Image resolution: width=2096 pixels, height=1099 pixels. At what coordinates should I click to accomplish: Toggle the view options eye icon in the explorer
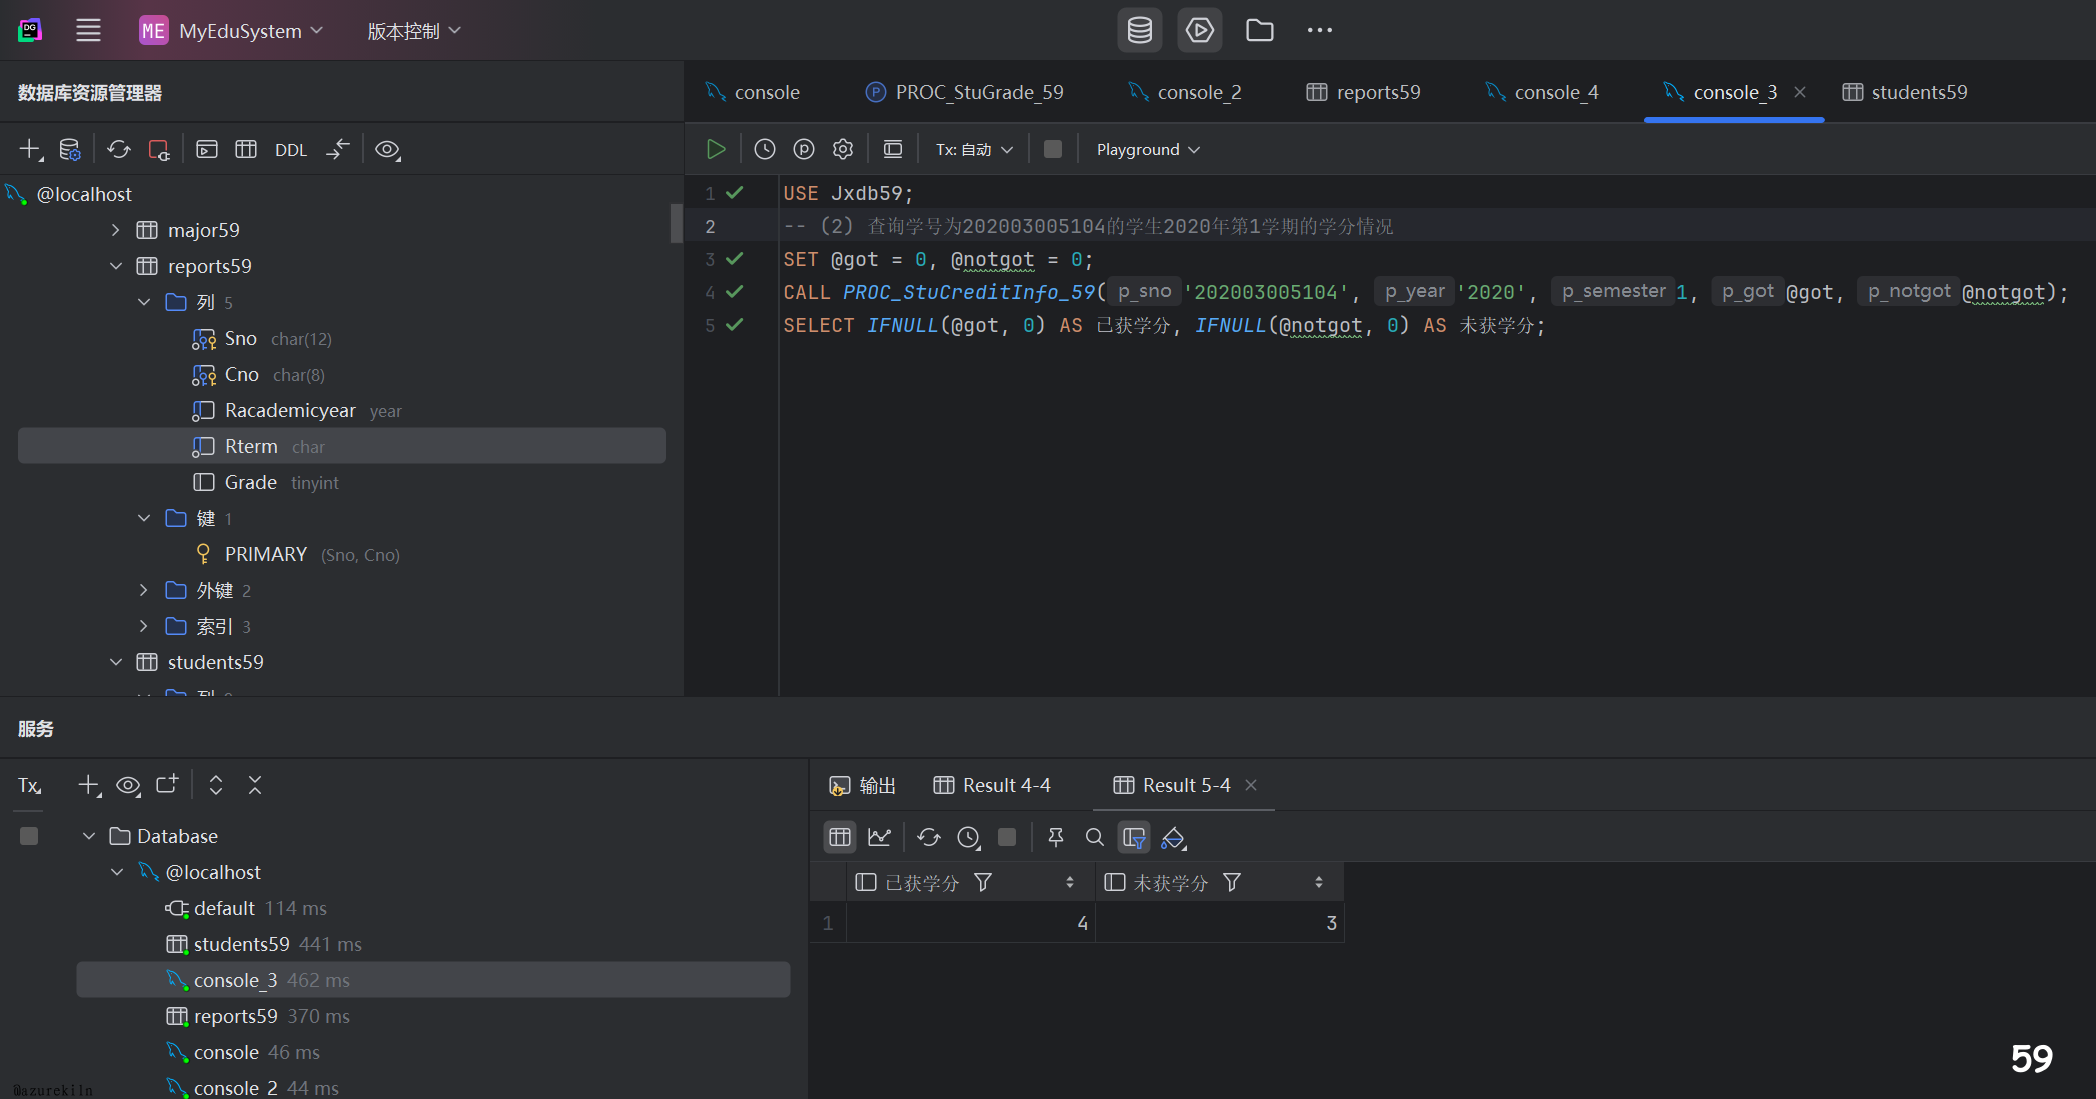pyautogui.click(x=387, y=149)
